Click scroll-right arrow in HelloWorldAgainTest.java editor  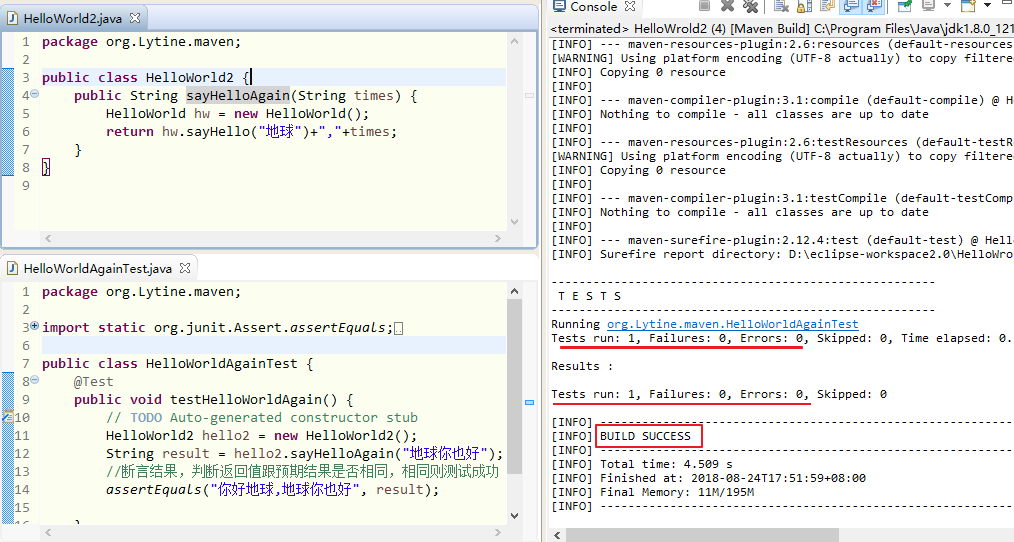pyautogui.click(x=498, y=532)
